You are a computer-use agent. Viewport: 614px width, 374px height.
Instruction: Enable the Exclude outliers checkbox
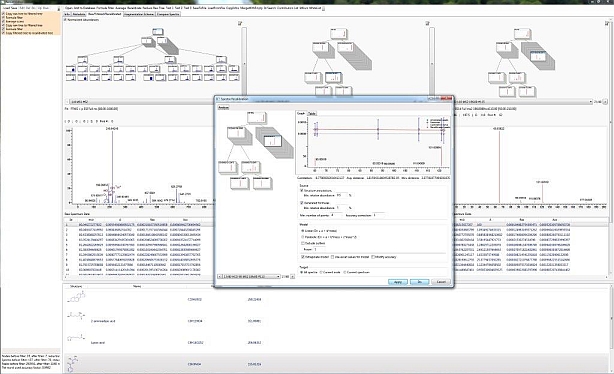302,243
